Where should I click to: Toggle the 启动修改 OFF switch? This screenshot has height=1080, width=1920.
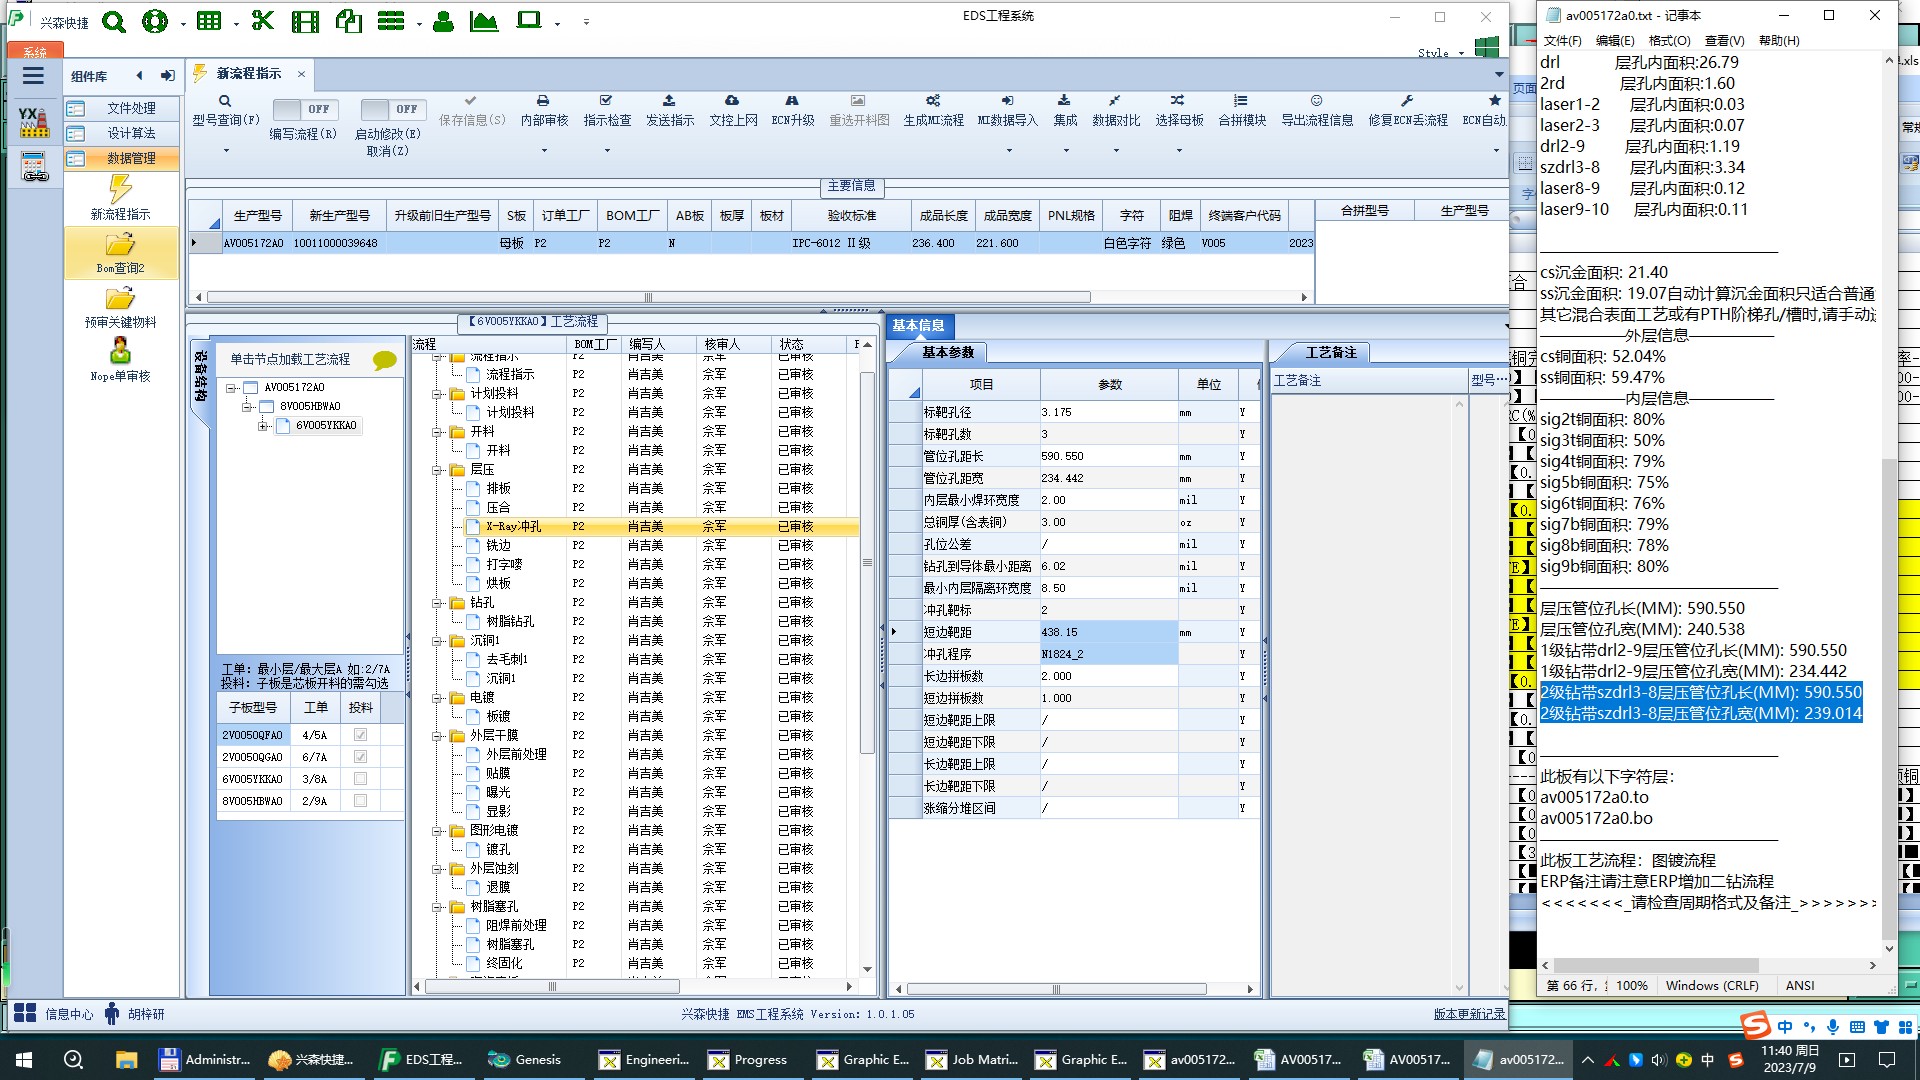click(392, 109)
